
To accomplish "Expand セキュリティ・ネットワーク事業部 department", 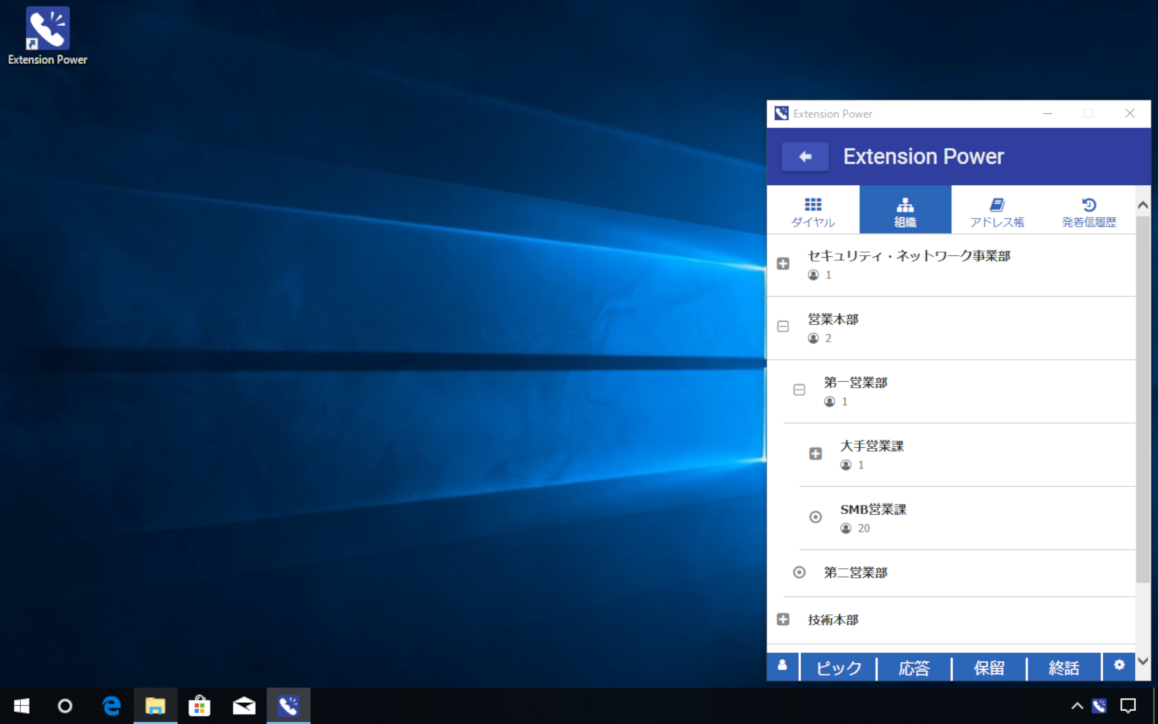I will (x=782, y=263).
